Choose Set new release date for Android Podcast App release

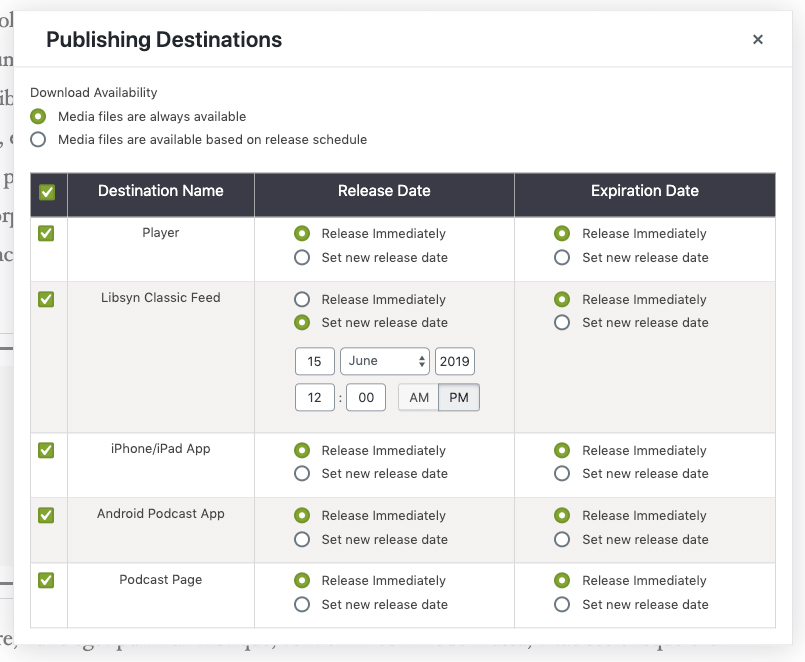click(x=302, y=539)
